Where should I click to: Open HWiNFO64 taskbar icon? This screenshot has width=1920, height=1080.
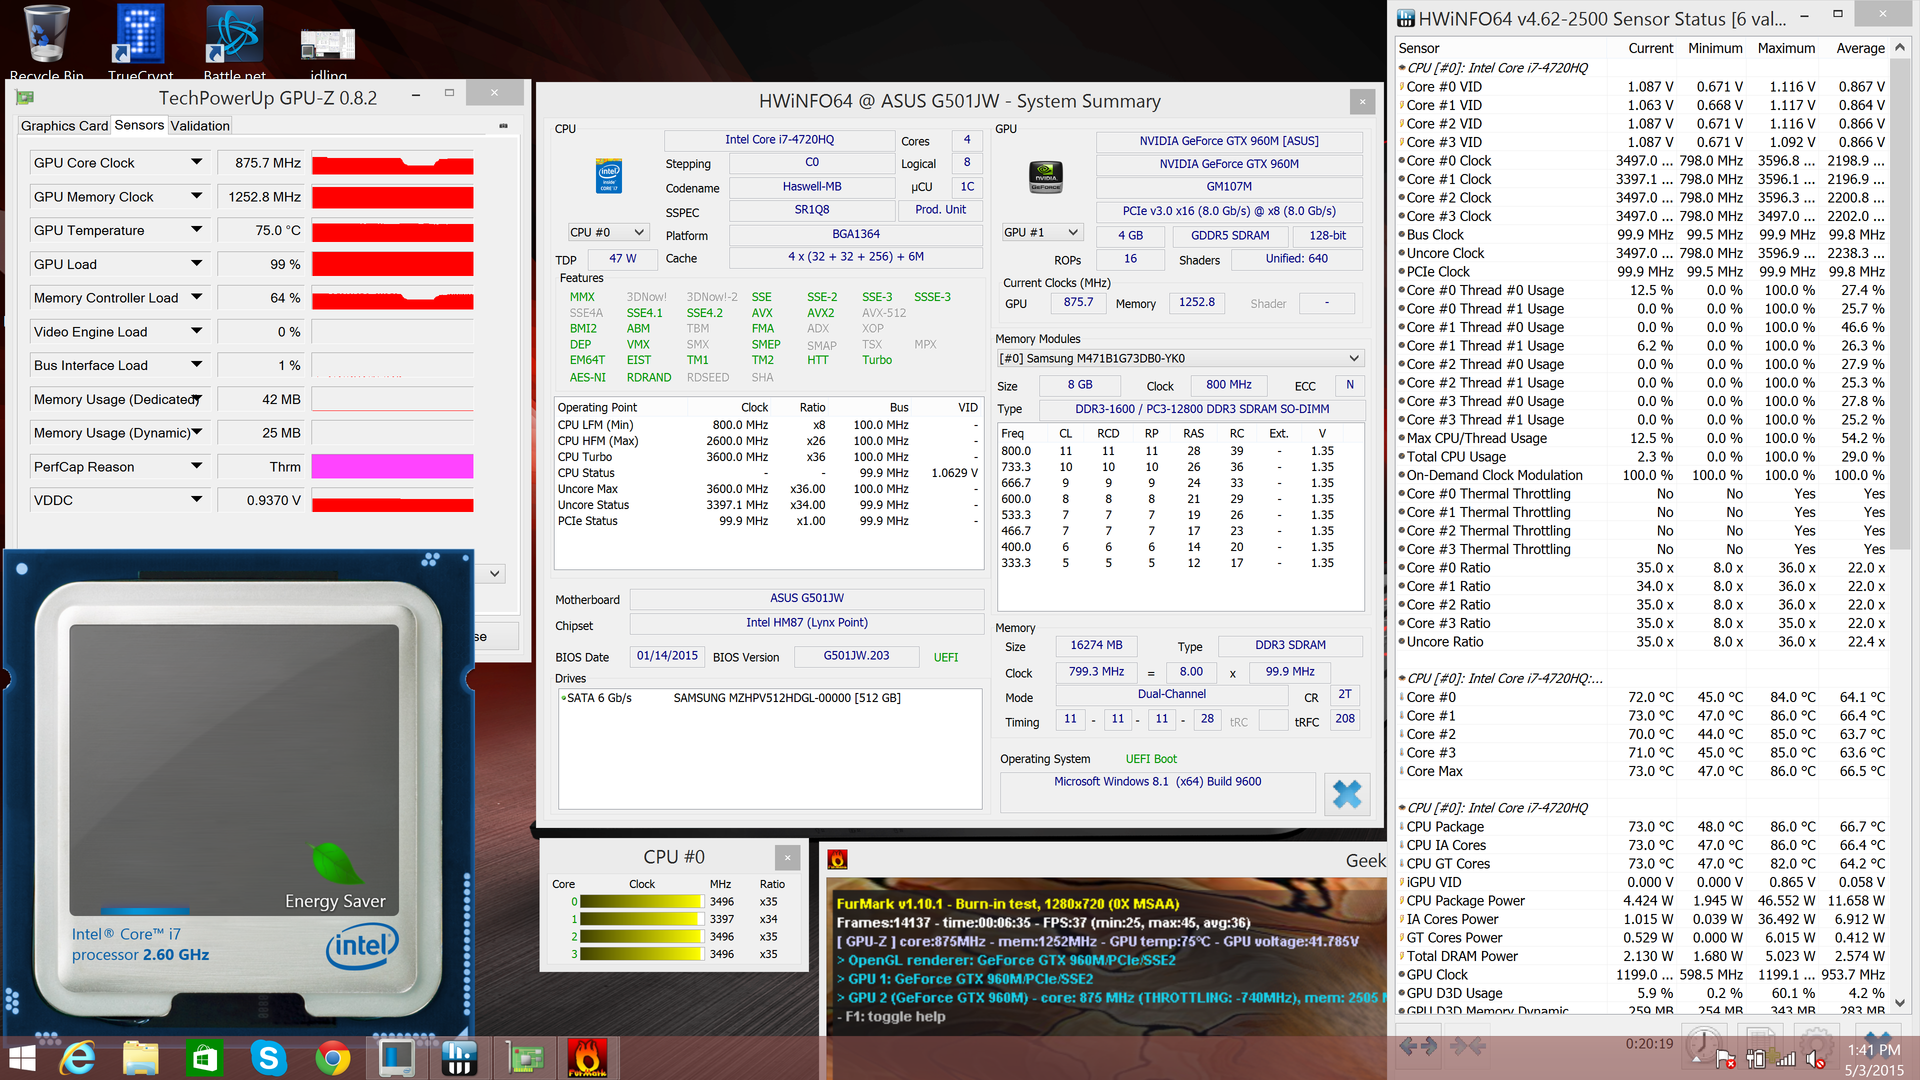[x=460, y=1058]
